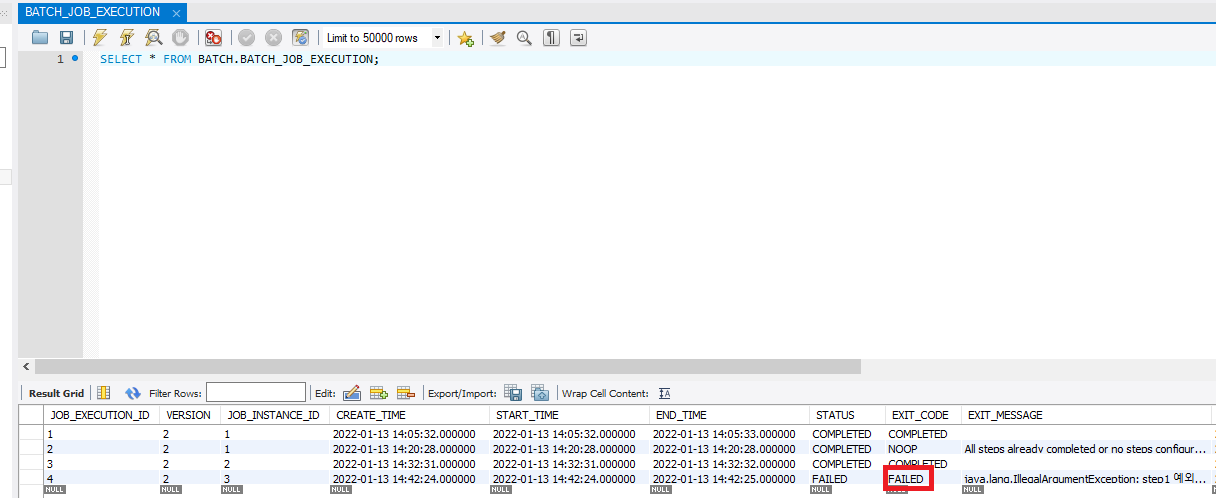This screenshot has width=1216, height=498.
Task: Refresh the result grid data
Action: click(x=133, y=393)
